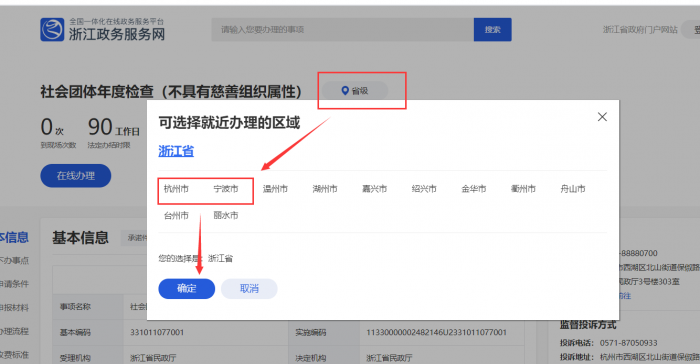
Task: Confirm selection with 确定 button
Action: (187, 289)
